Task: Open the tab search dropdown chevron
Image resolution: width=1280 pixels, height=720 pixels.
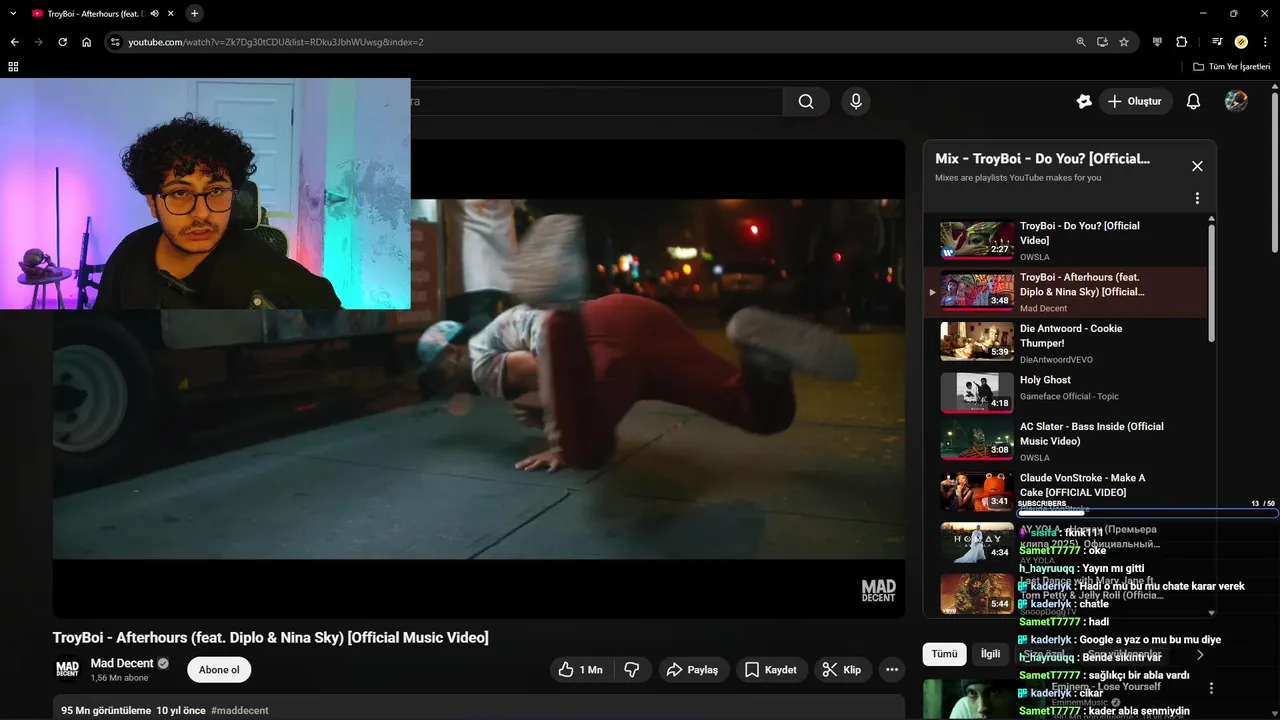Action: 13,13
